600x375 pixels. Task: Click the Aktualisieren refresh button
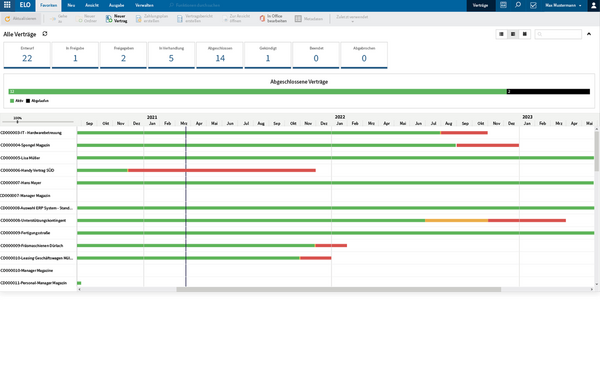tap(21, 19)
